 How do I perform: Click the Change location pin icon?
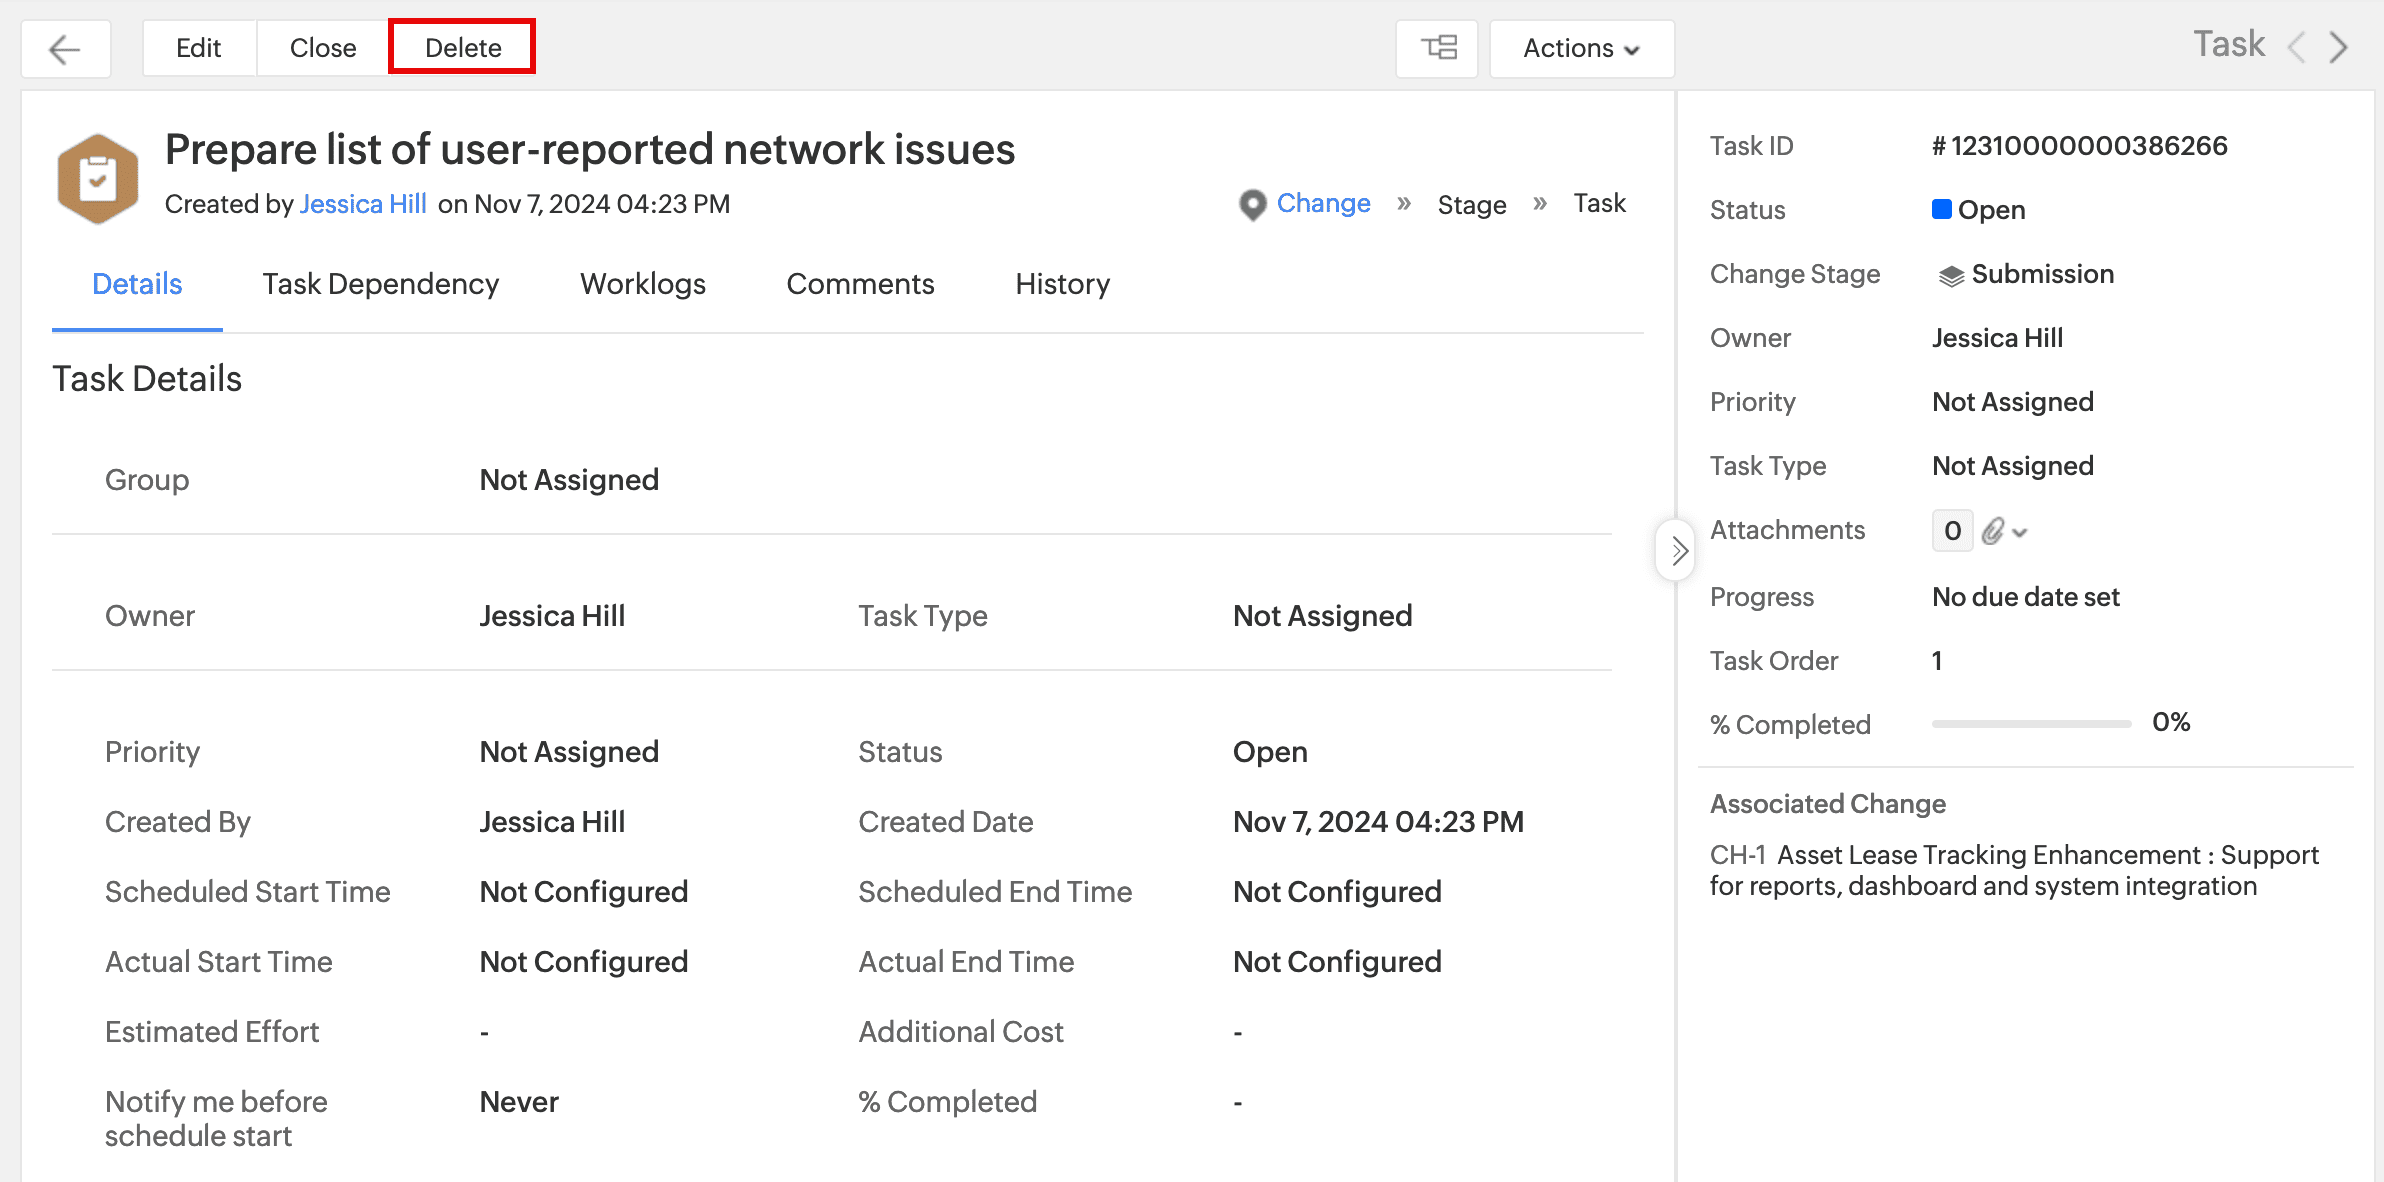tap(1252, 204)
